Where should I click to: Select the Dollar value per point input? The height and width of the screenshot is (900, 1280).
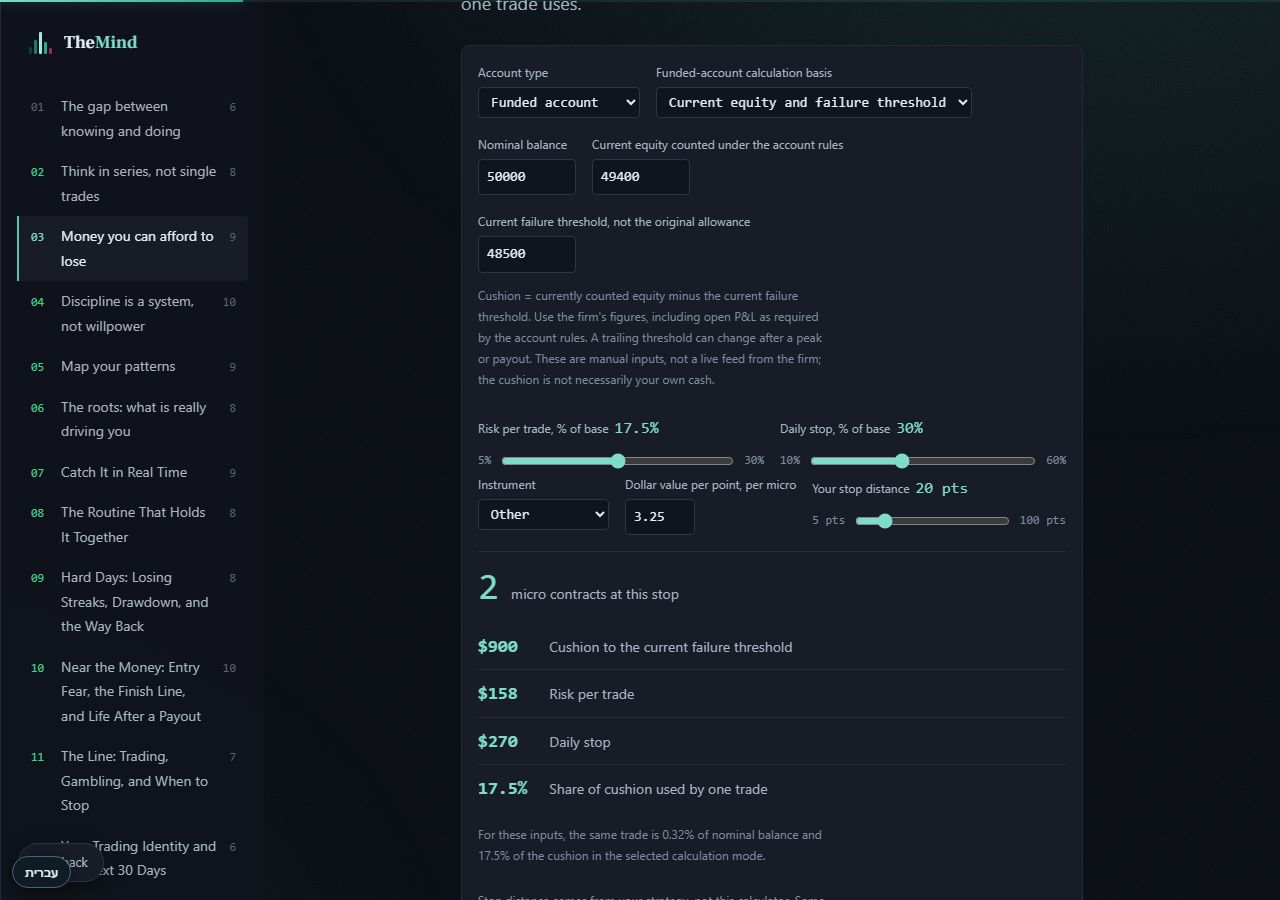(x=660, y=517)
